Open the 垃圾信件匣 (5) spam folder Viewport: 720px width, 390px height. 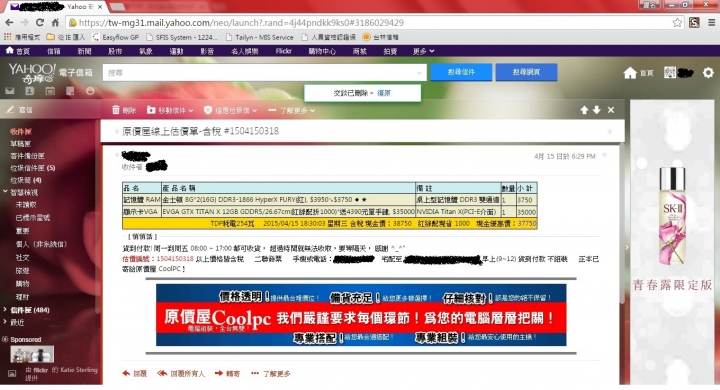33,168
